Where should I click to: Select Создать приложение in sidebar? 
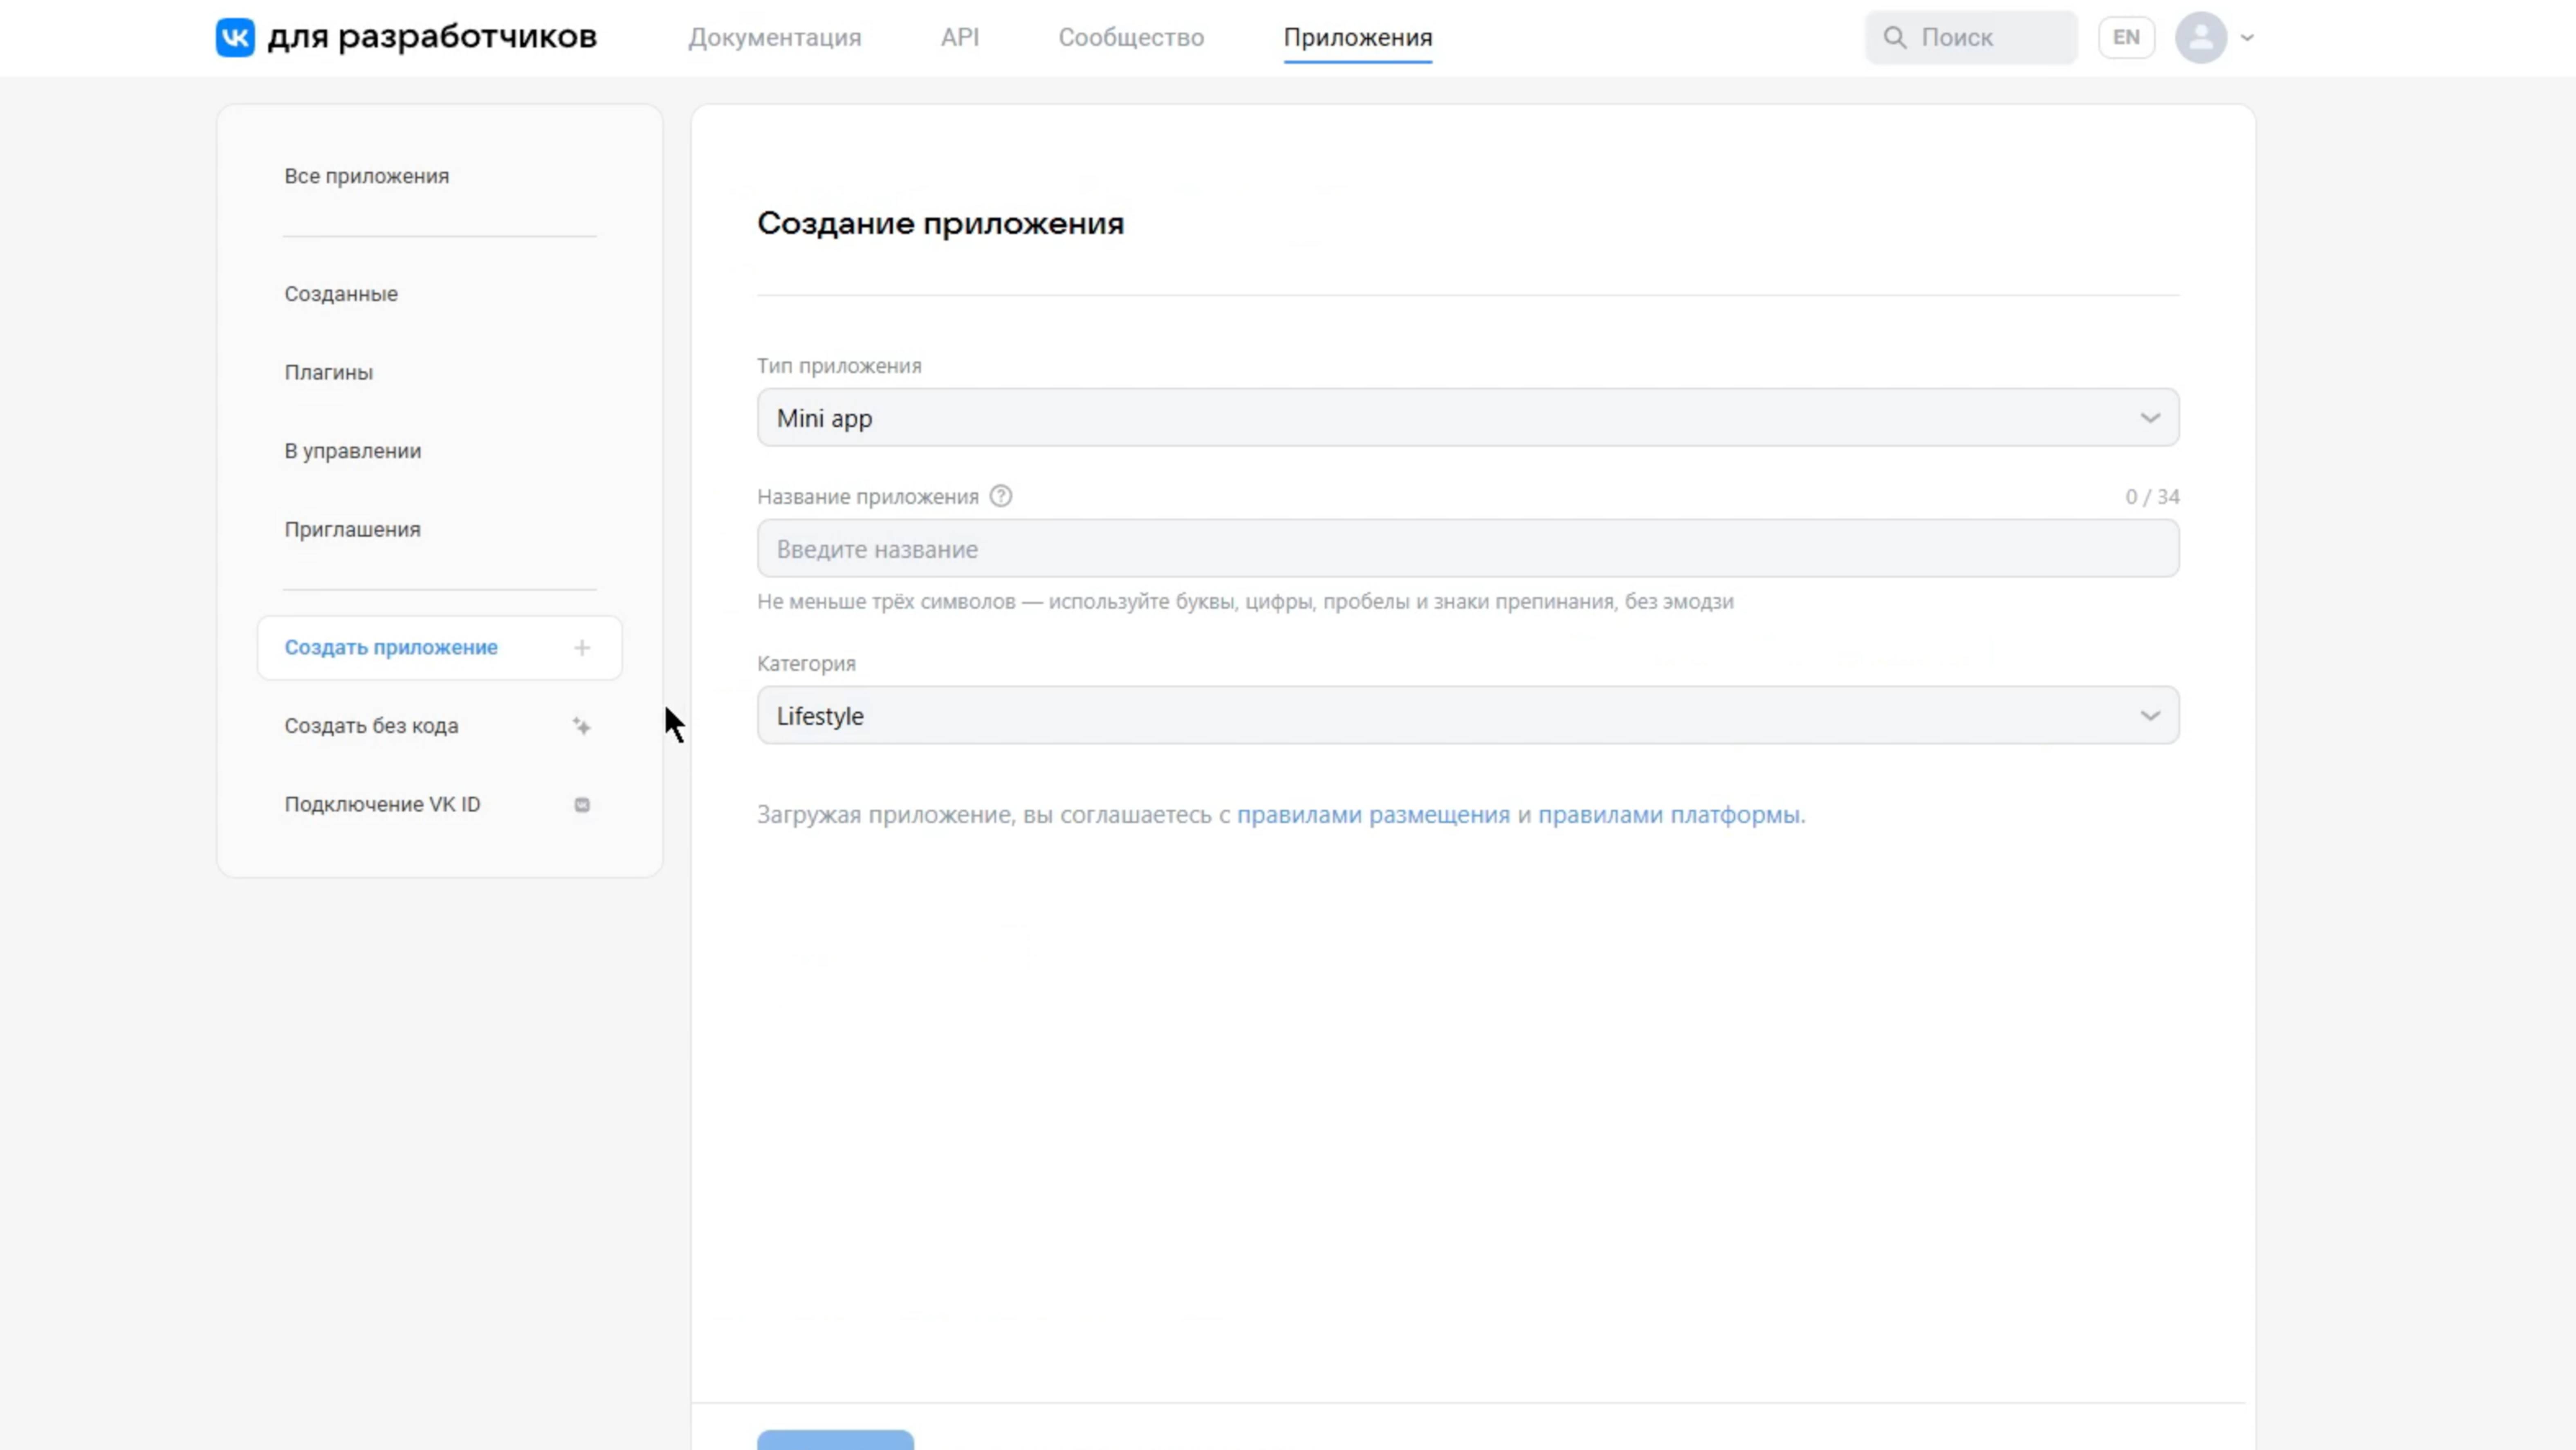(x=439, y=647)
